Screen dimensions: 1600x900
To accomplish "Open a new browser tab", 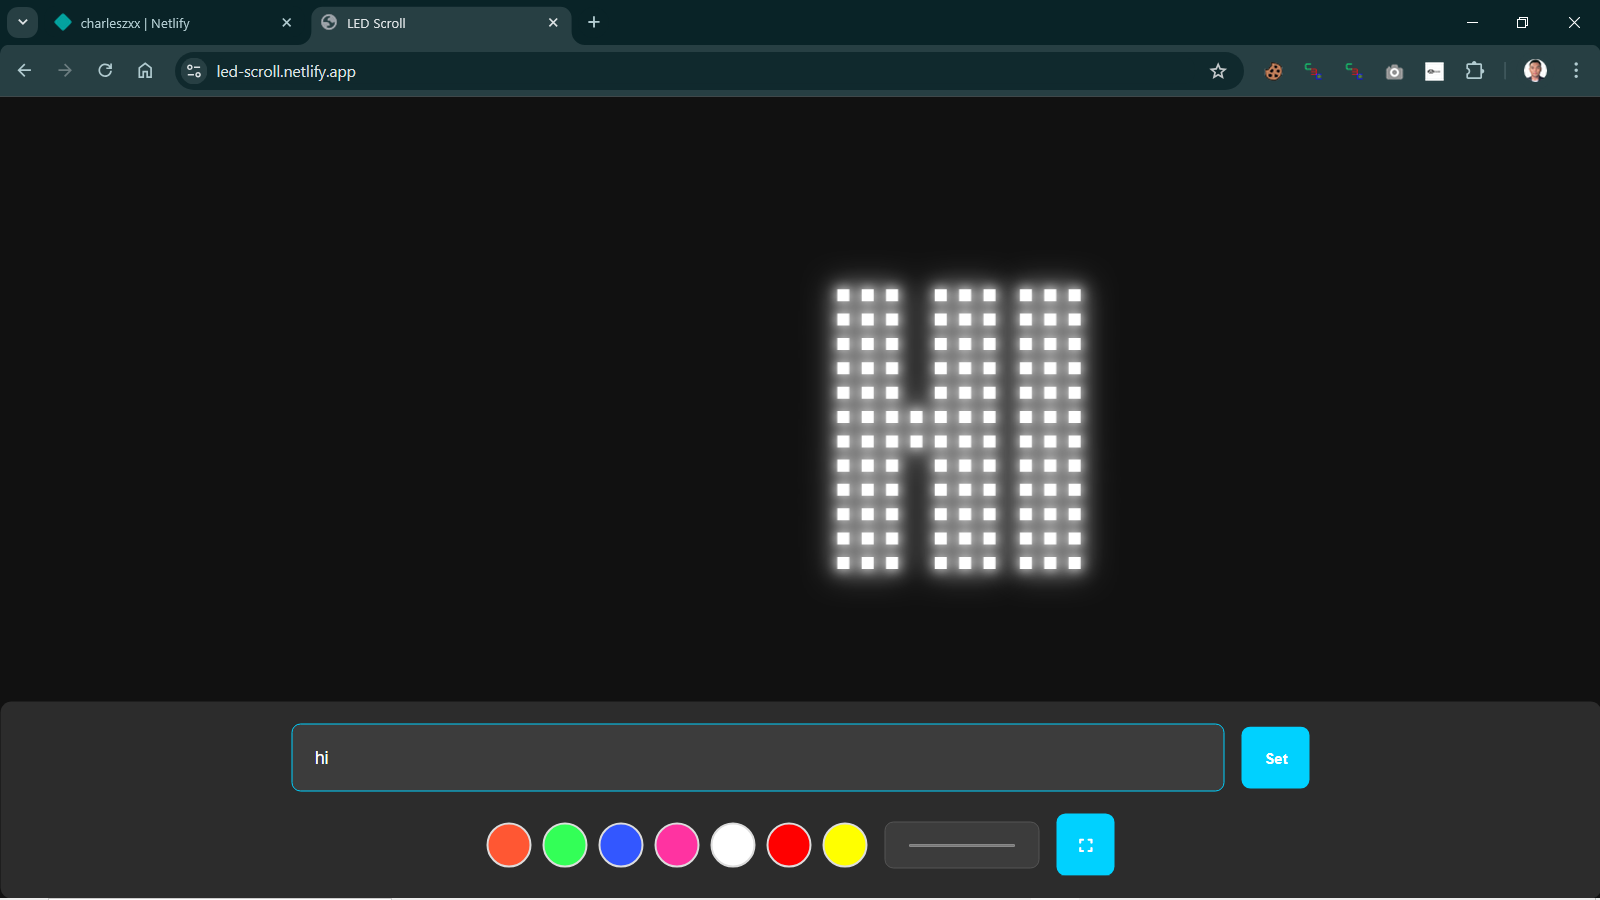I will [x=594, y=22].
